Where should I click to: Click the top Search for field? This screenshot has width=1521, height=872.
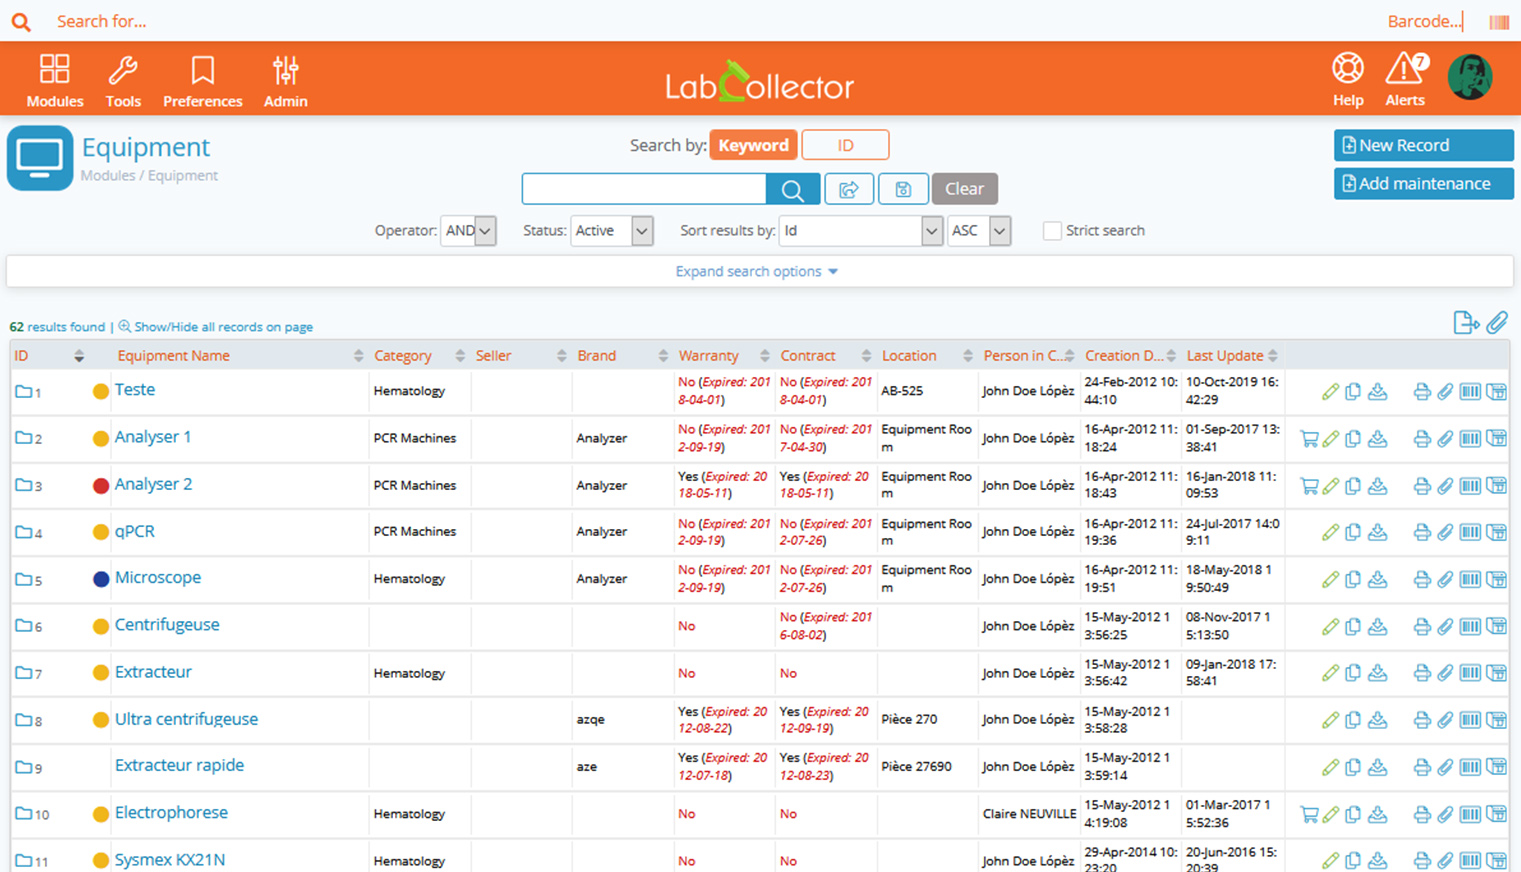point(102,21)
